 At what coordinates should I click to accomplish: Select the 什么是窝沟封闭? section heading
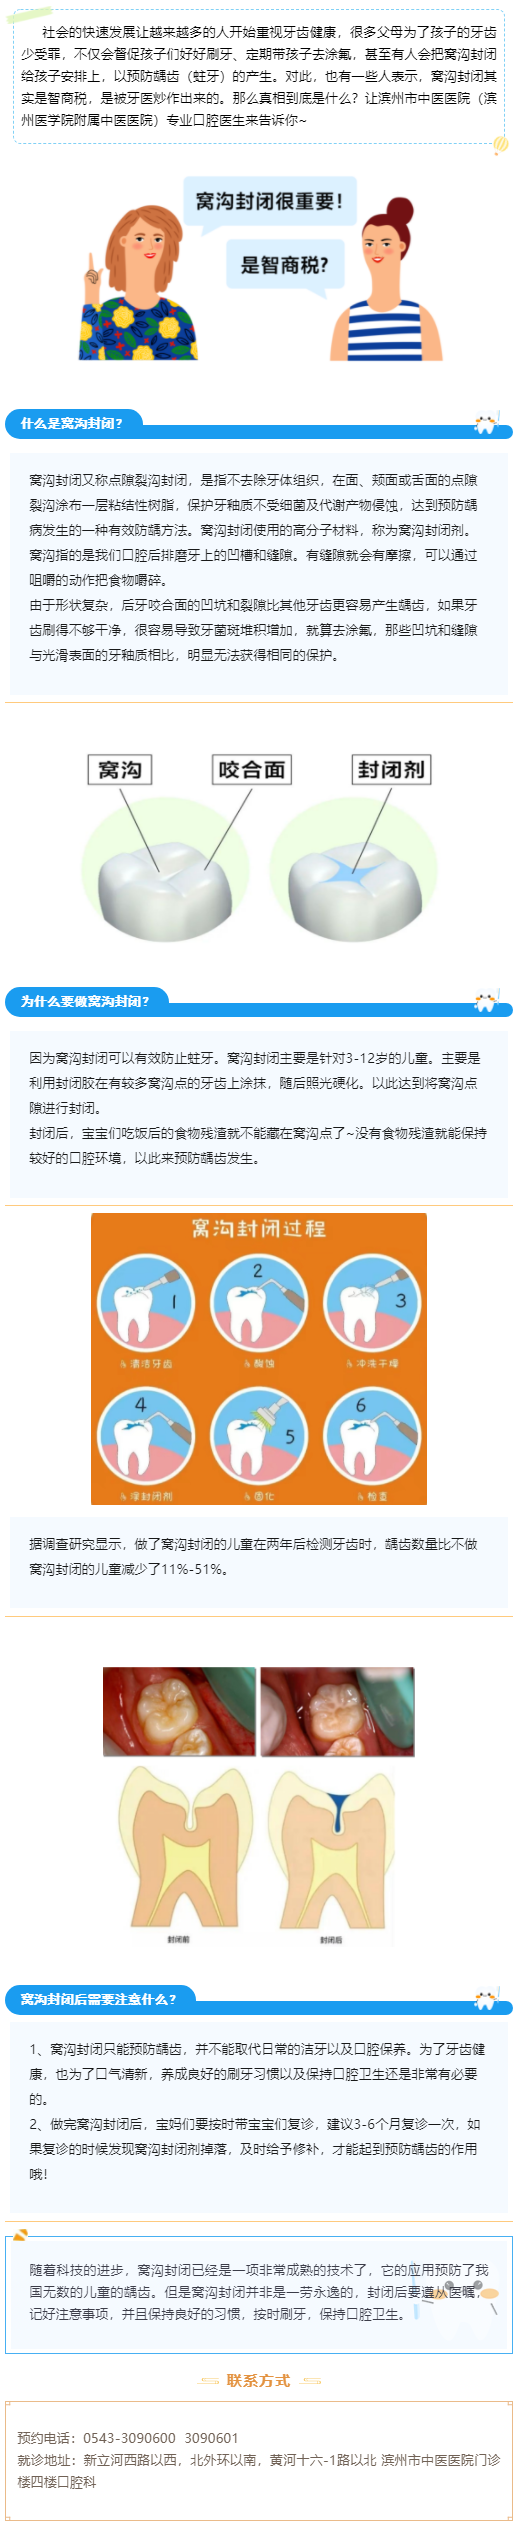72,424
